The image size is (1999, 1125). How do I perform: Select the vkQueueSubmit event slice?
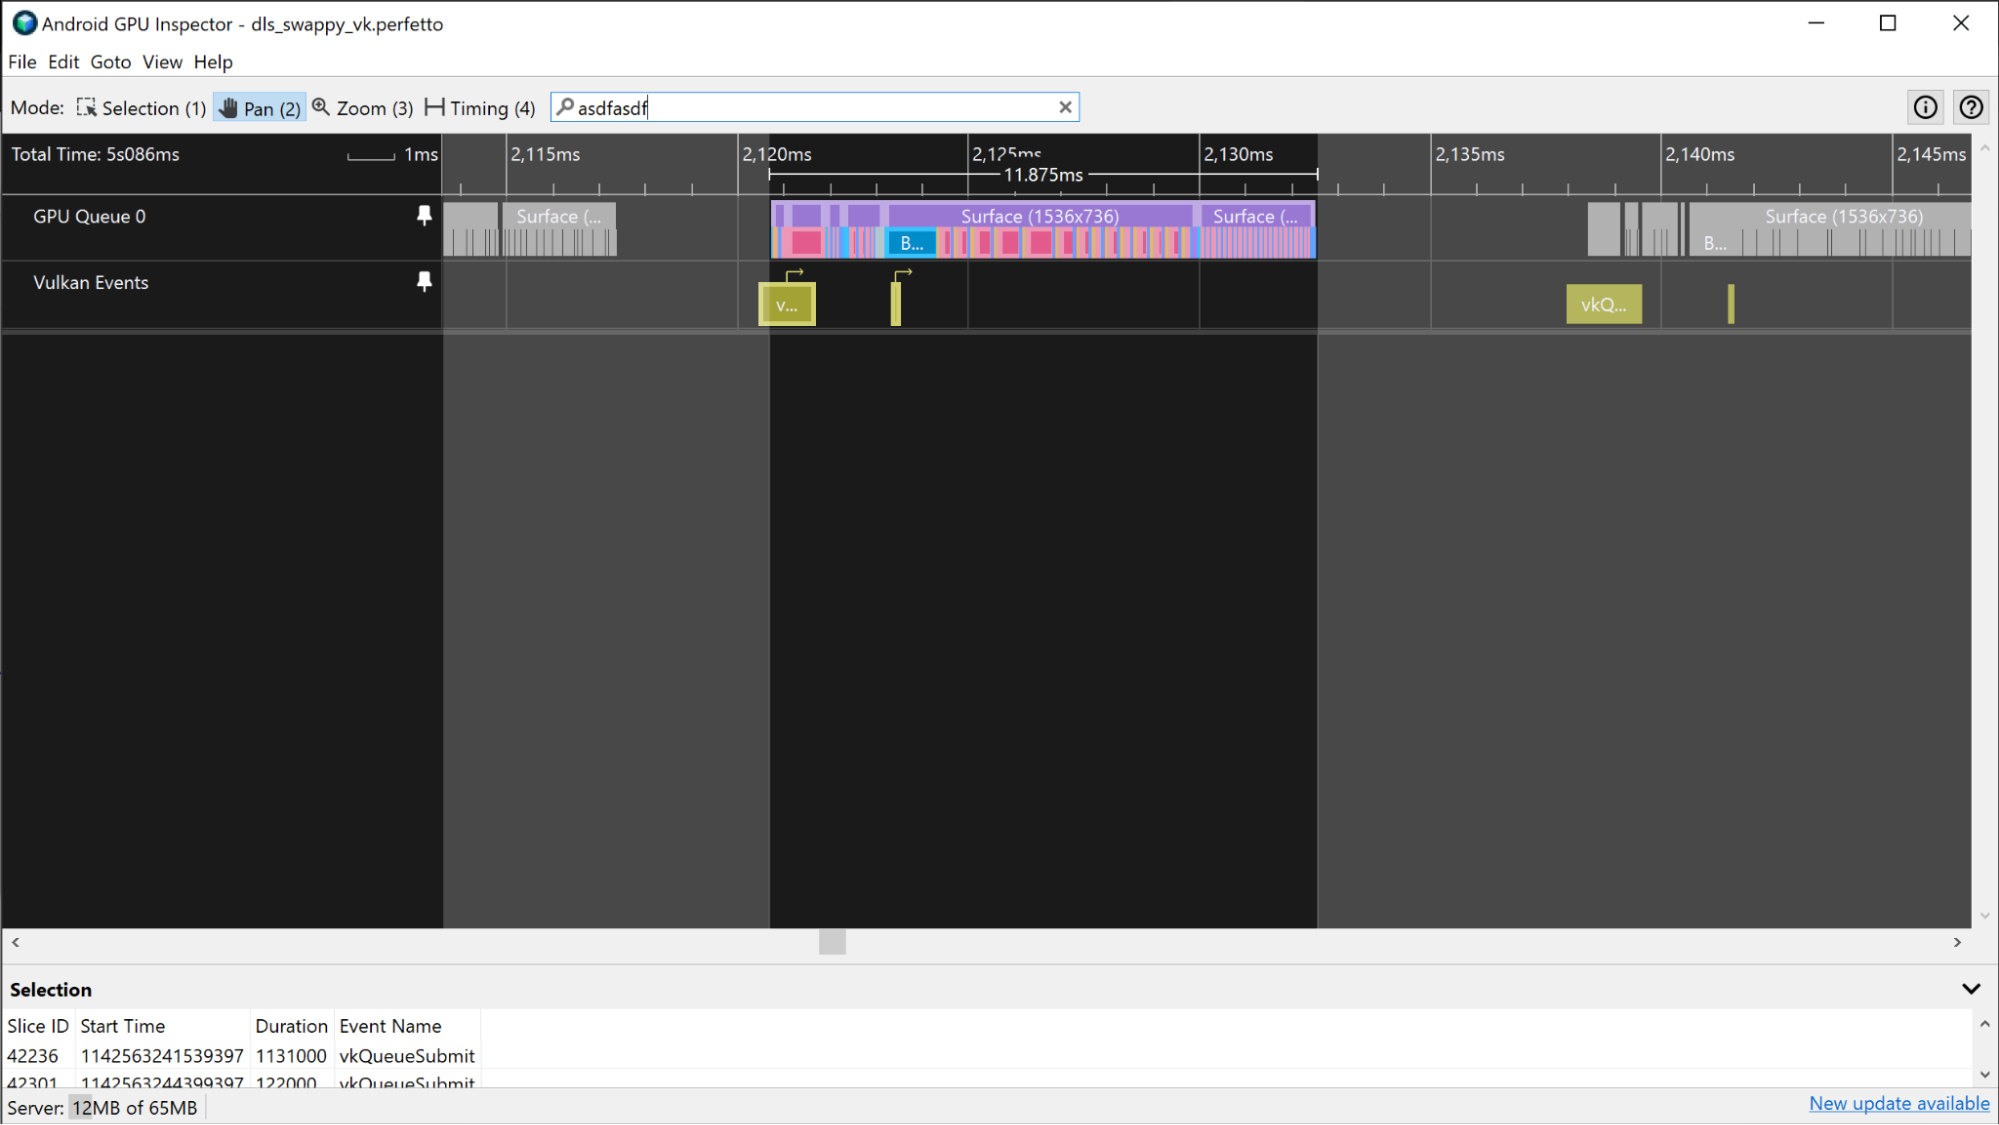coord(1601,304)
